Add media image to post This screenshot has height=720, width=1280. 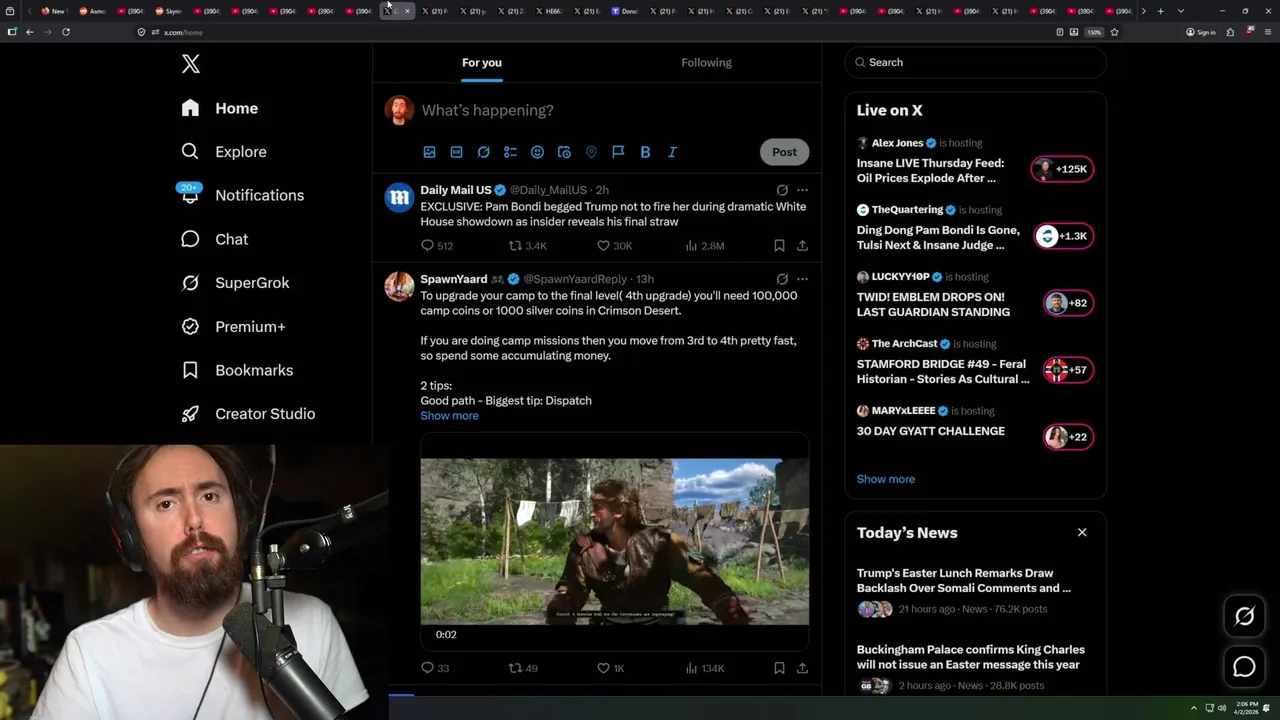429,152
